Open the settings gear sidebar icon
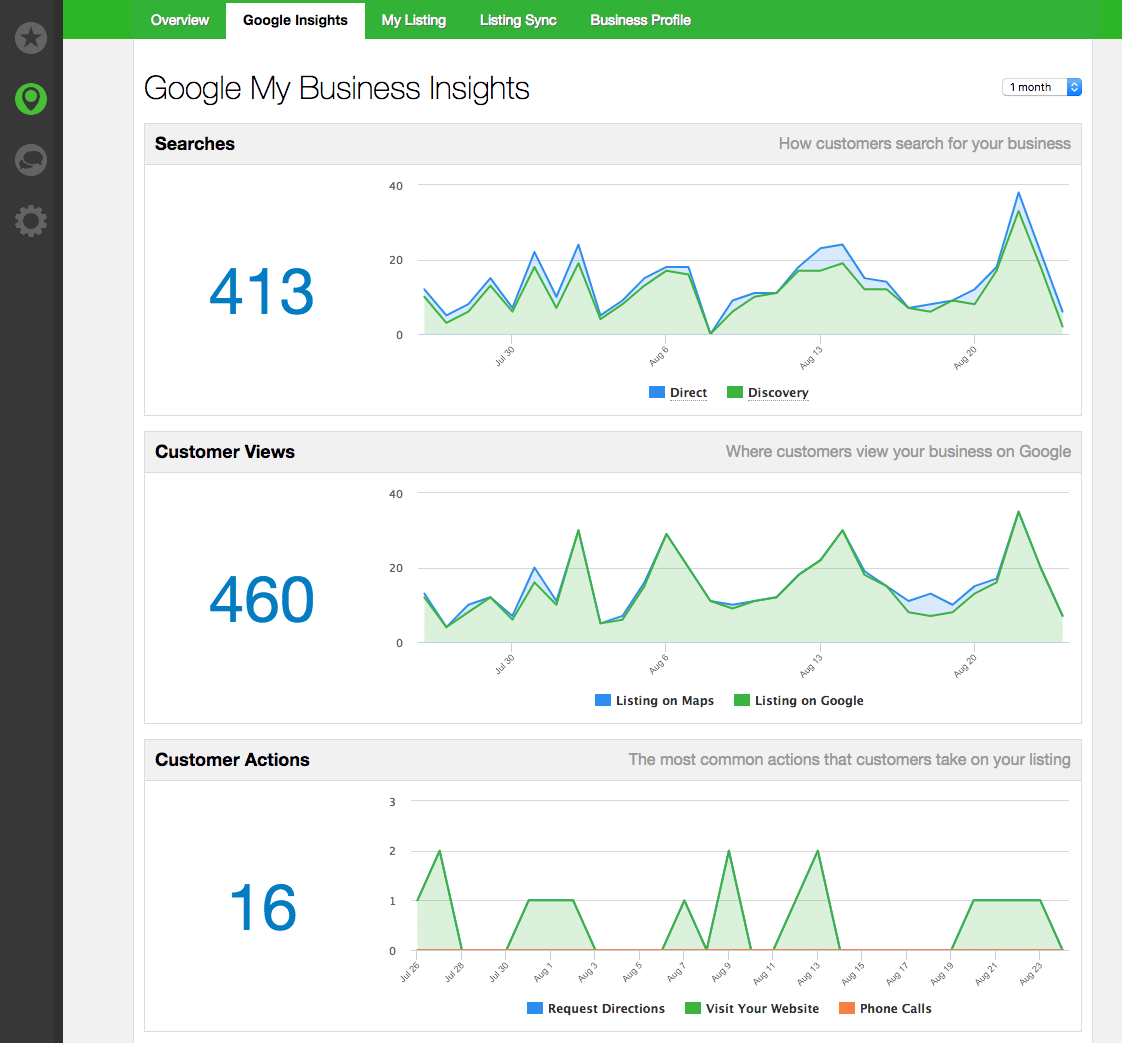1122x1043 pixels. point(31,221)
